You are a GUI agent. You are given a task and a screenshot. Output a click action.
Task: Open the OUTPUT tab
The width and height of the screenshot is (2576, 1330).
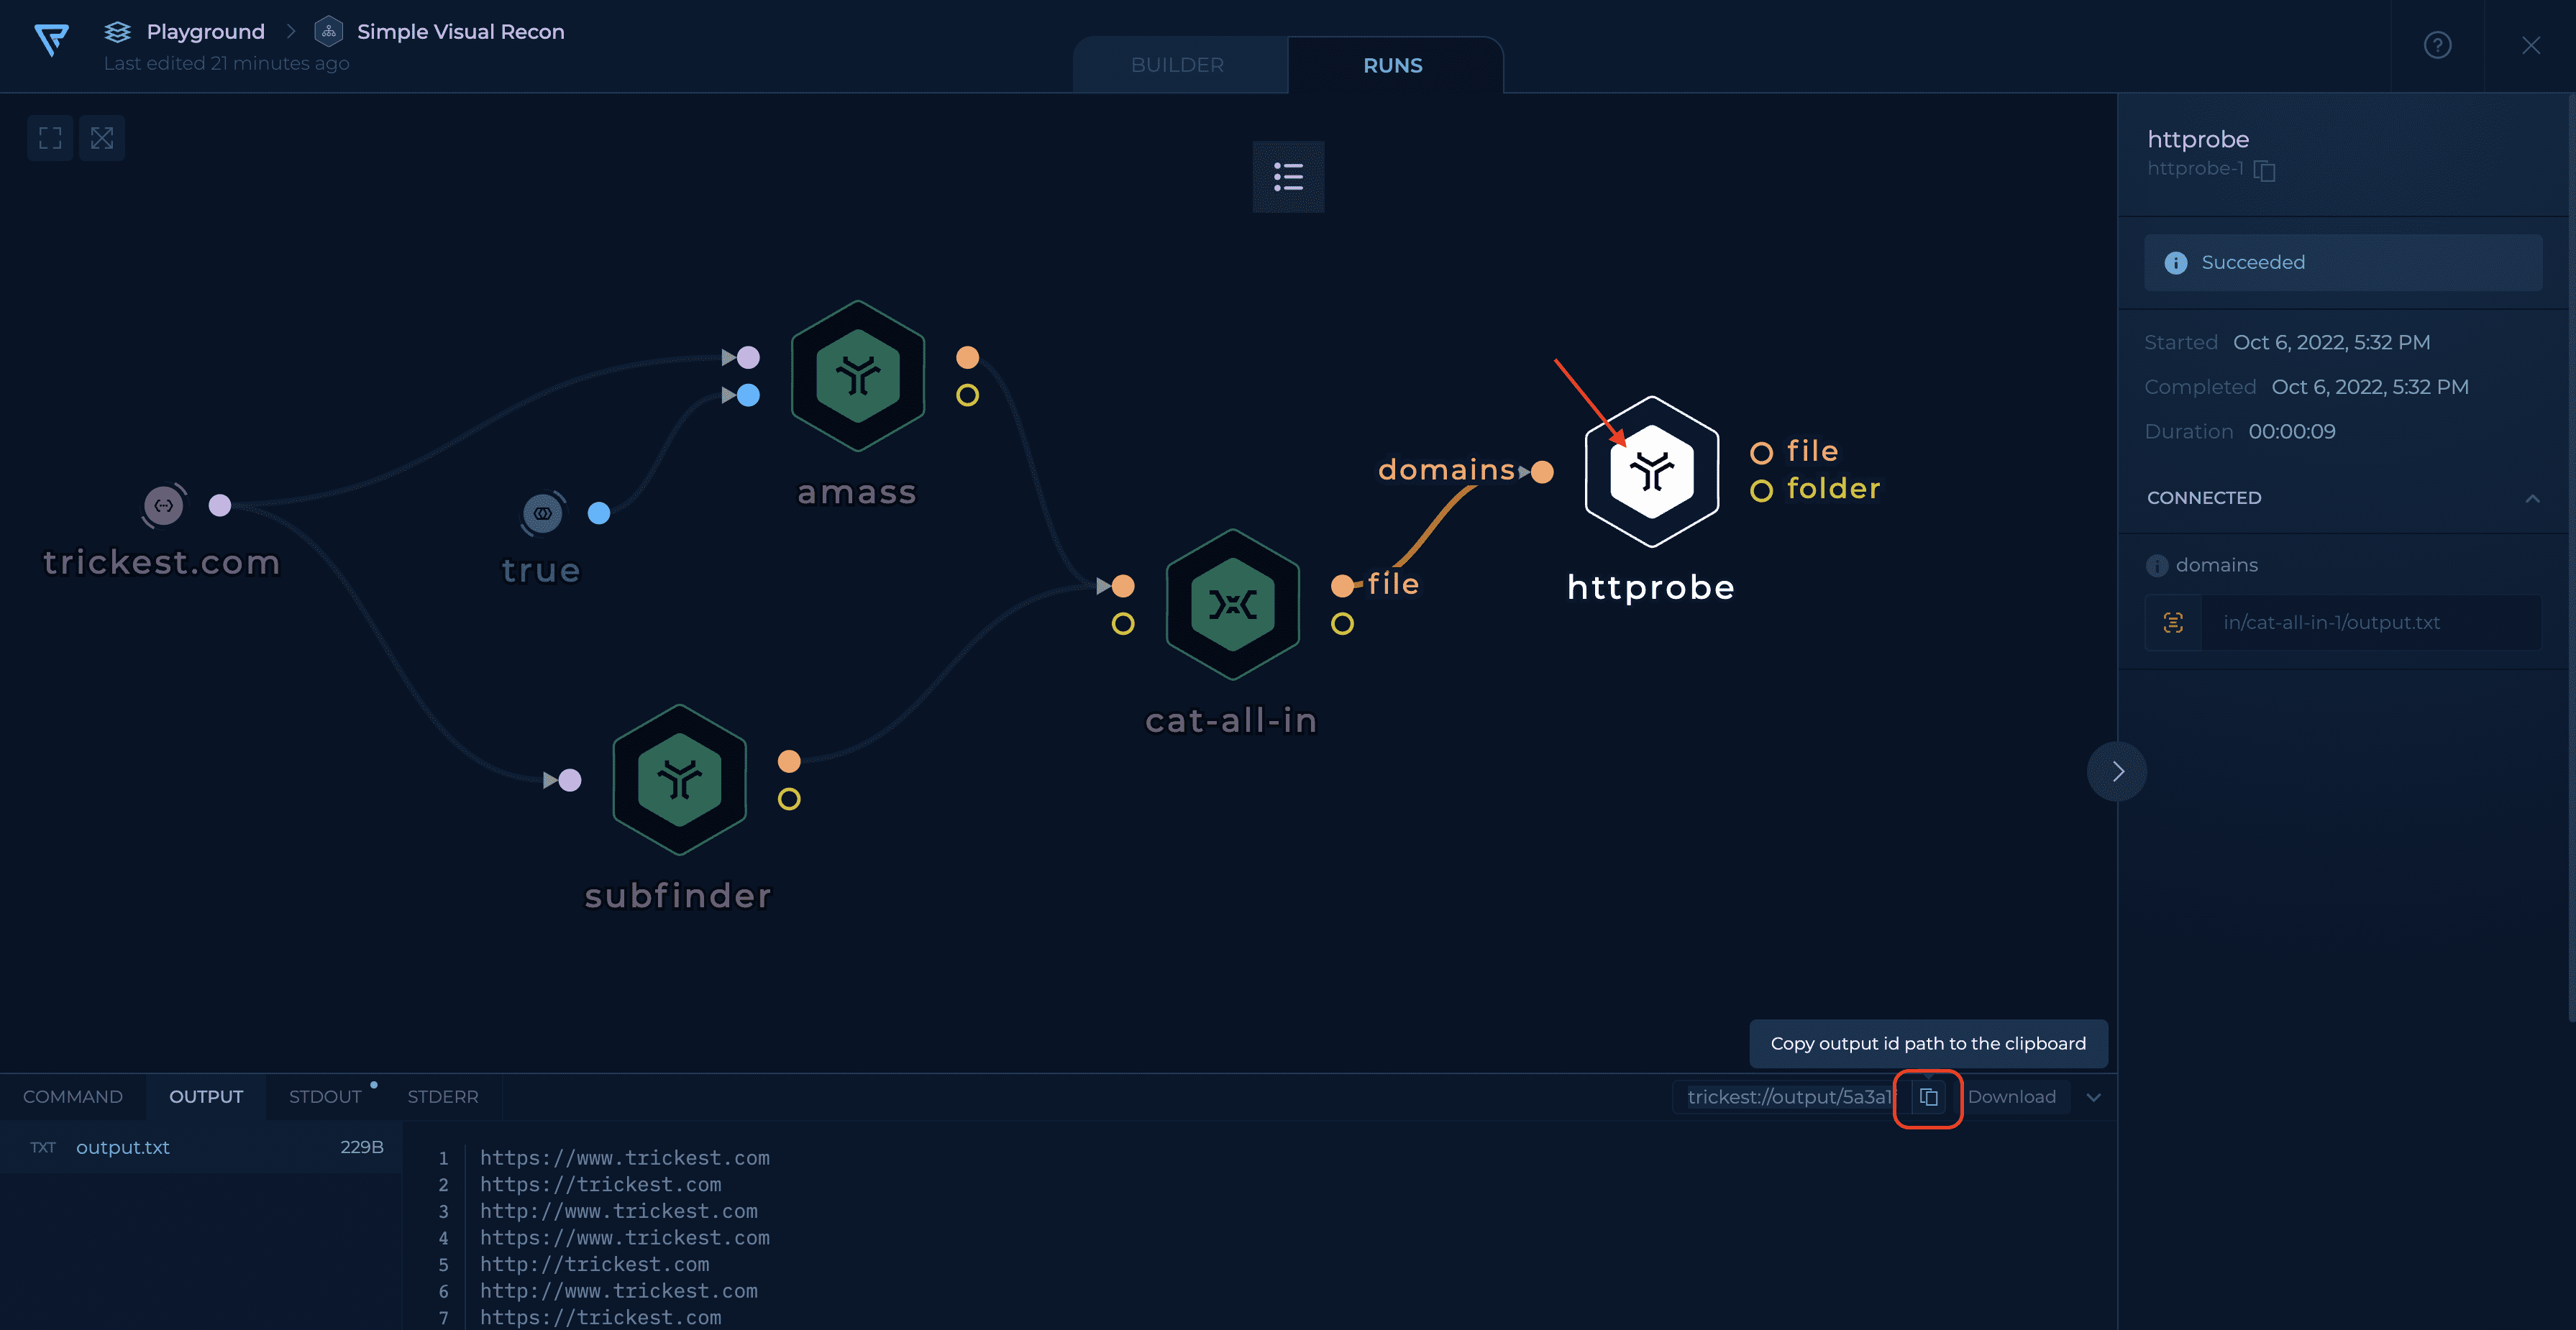(206, 1097)
